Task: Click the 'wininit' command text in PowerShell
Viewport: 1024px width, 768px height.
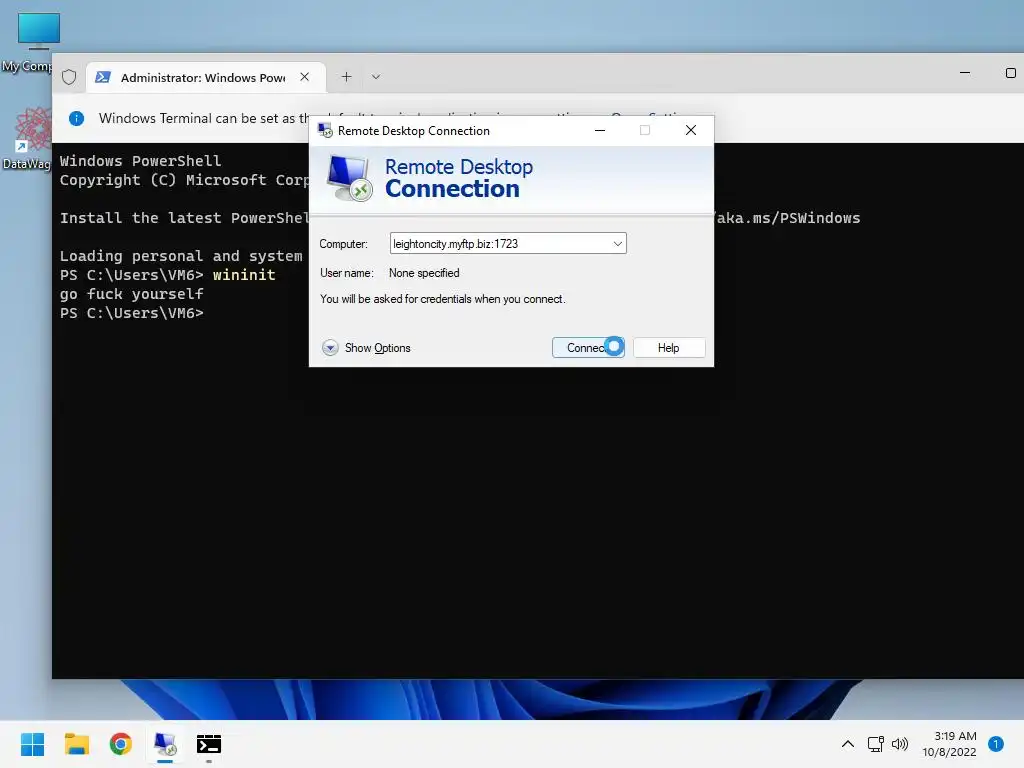Action: point(244,275)
